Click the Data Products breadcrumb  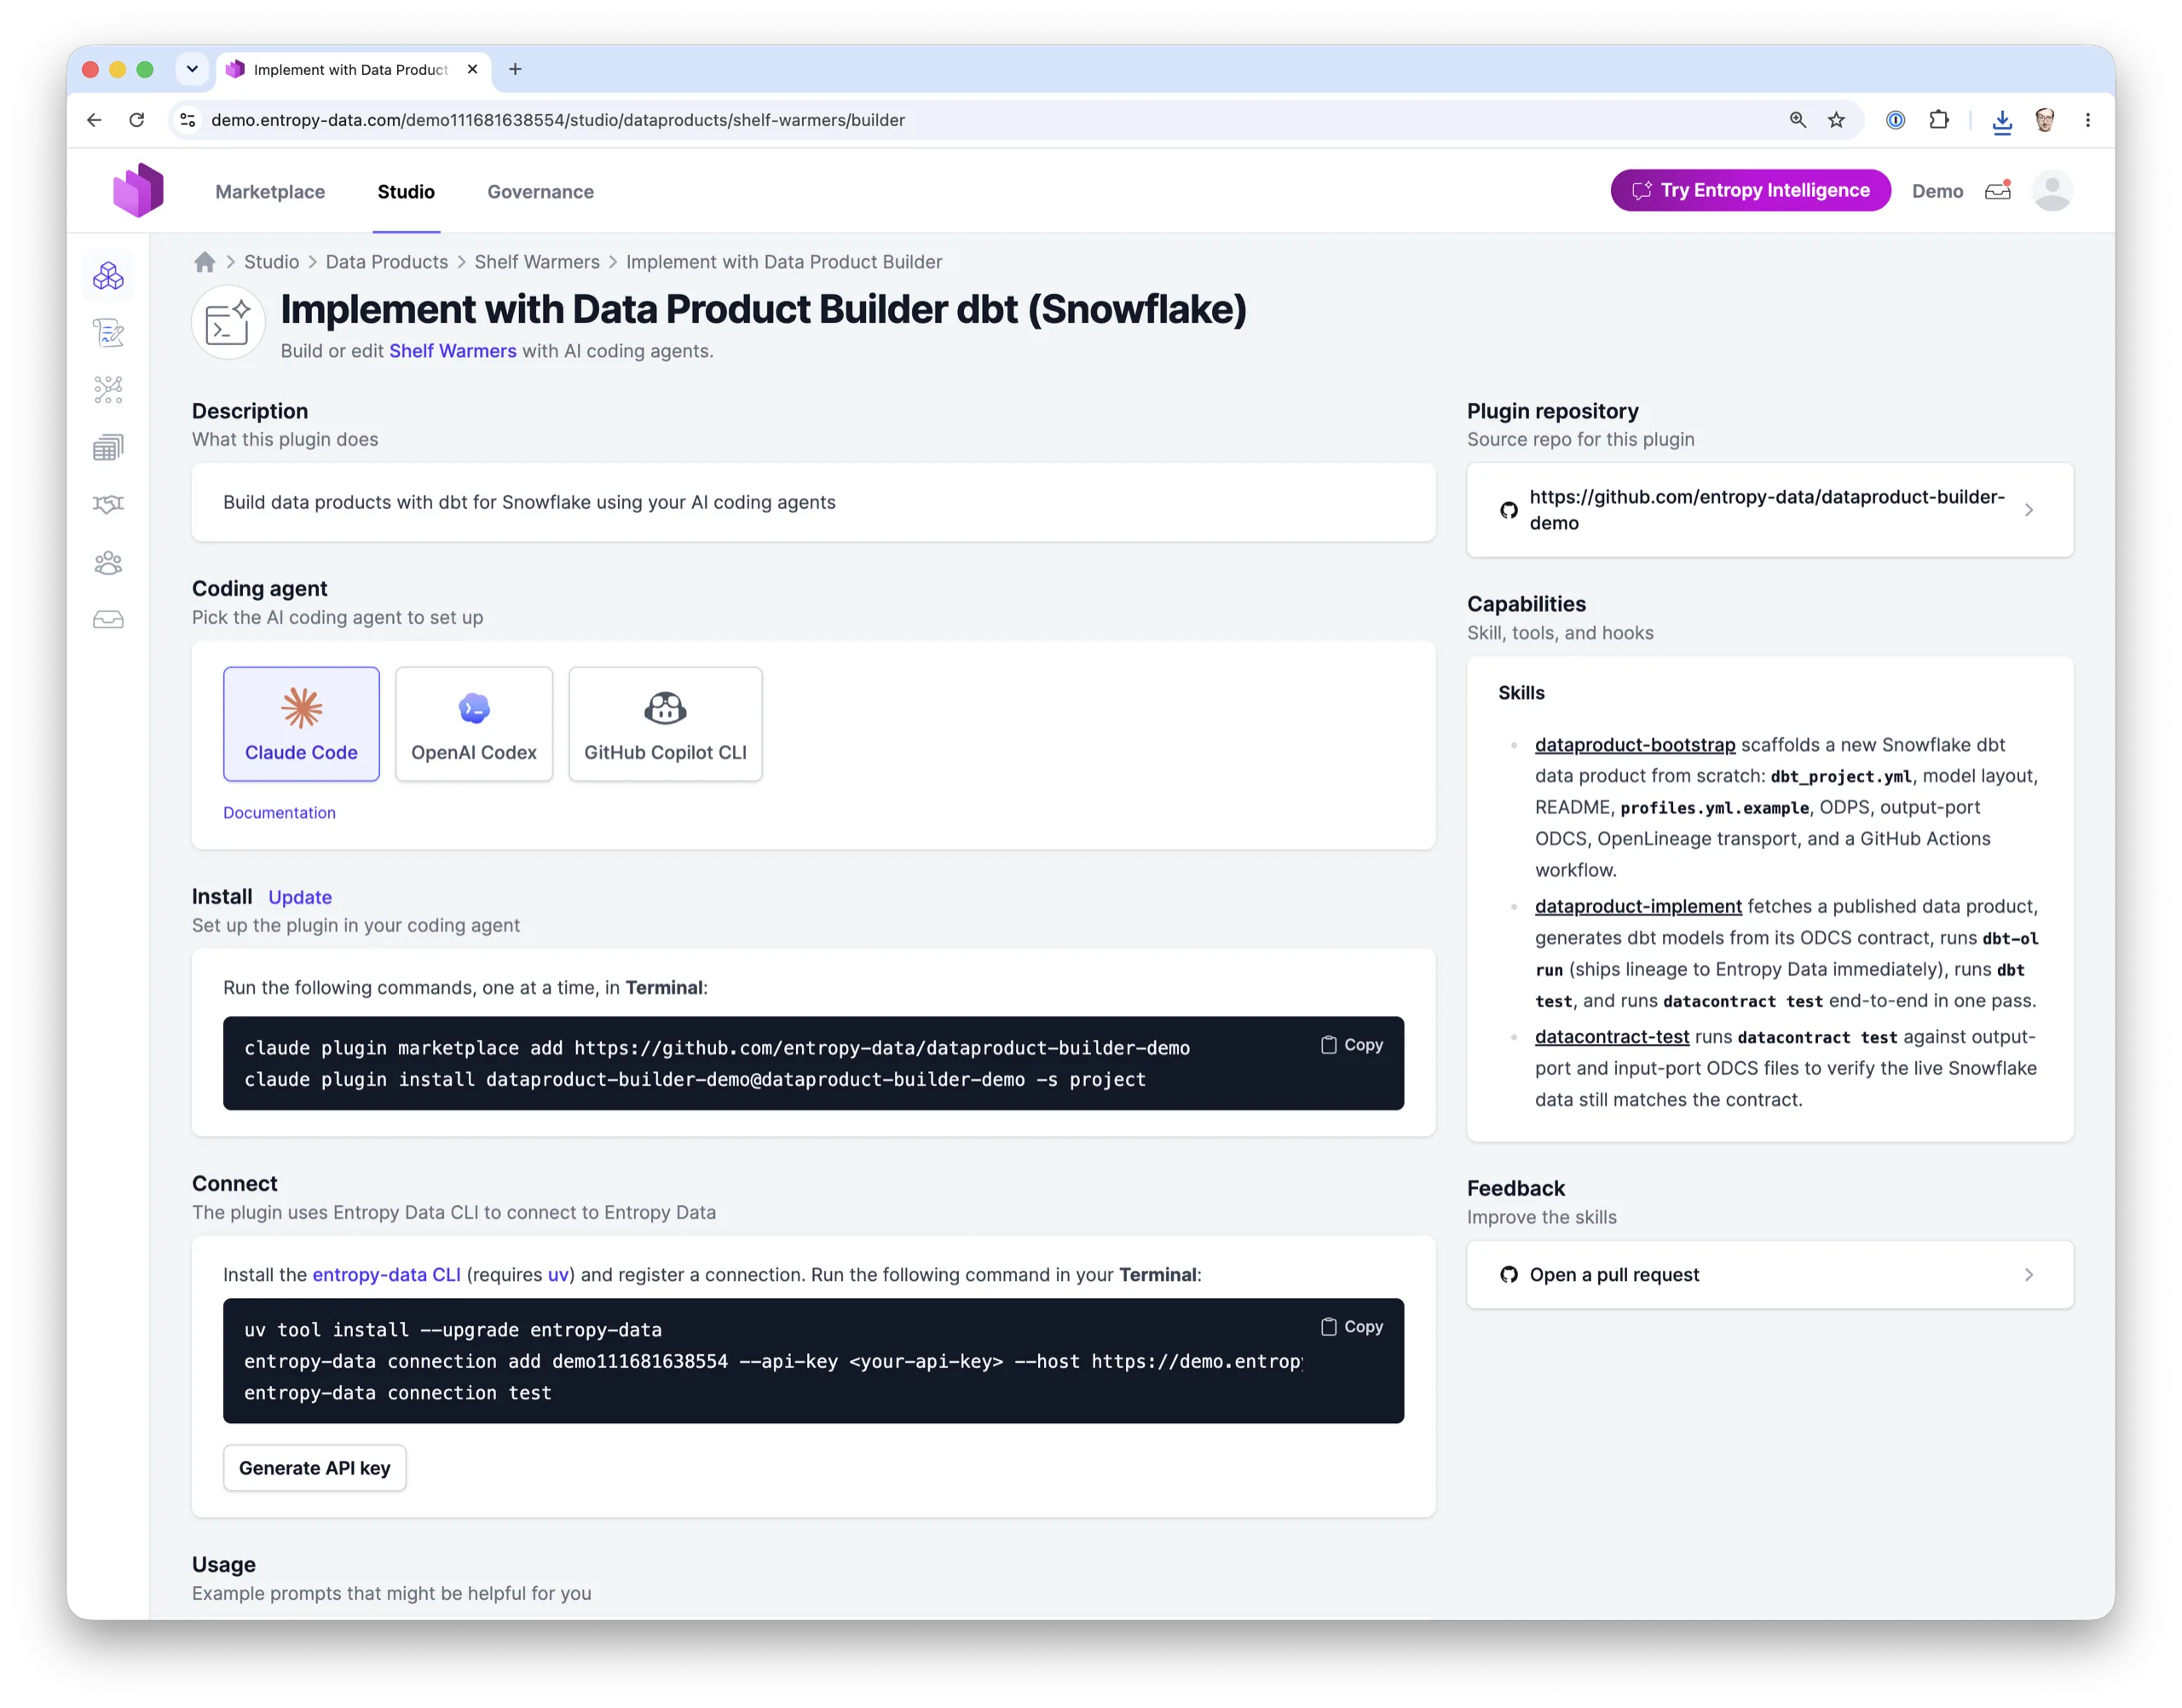(387, 262)
